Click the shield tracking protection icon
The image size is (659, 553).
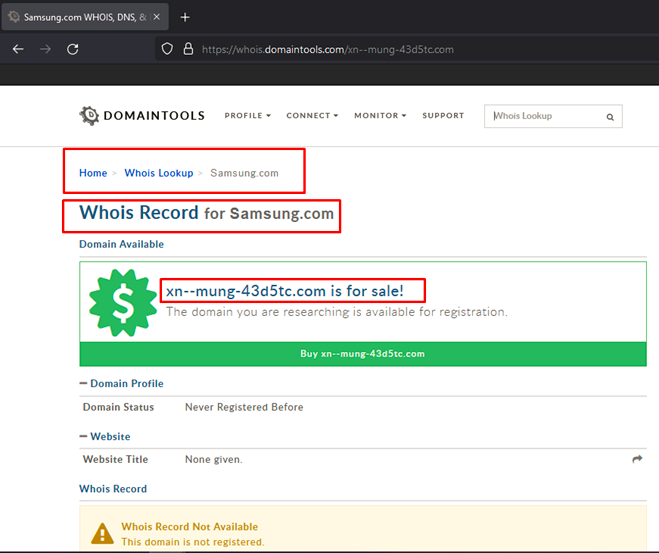pyautogui.click(x=167, y=49)
